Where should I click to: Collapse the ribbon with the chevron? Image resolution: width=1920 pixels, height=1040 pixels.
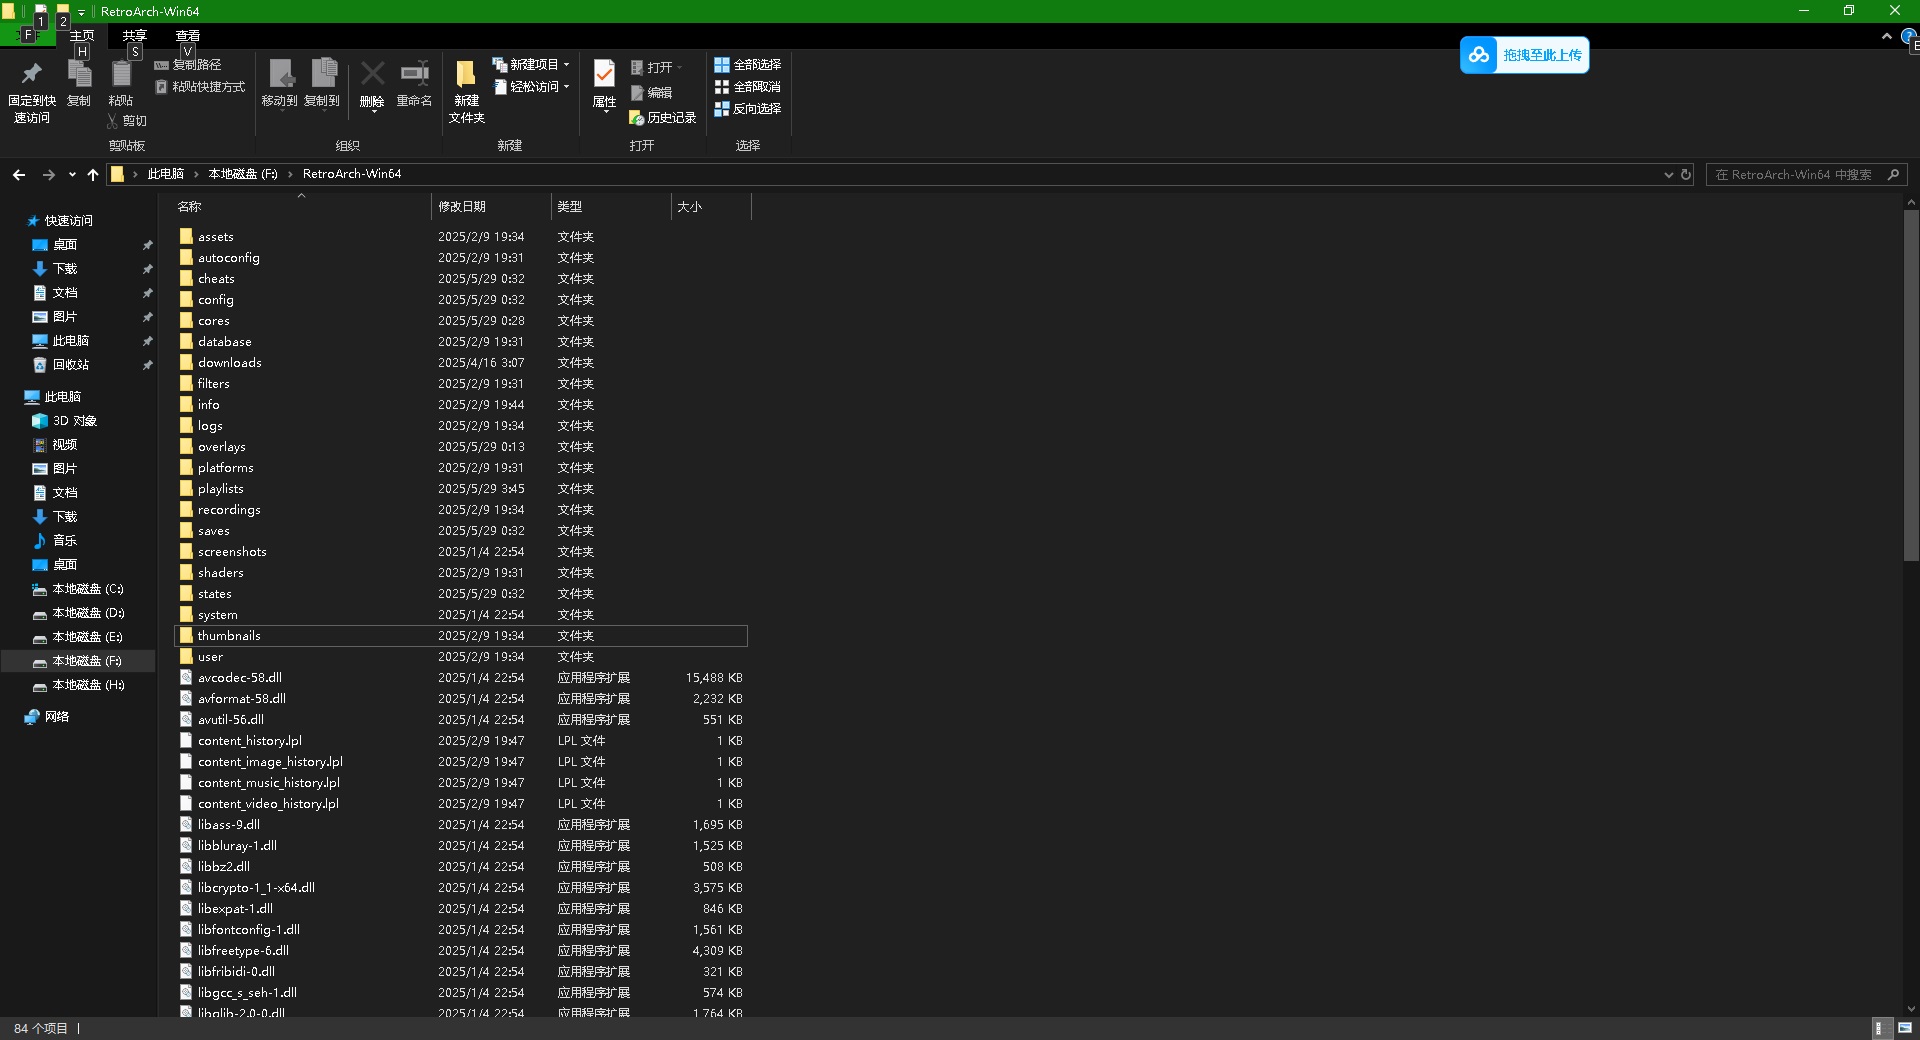(1887, 37)
